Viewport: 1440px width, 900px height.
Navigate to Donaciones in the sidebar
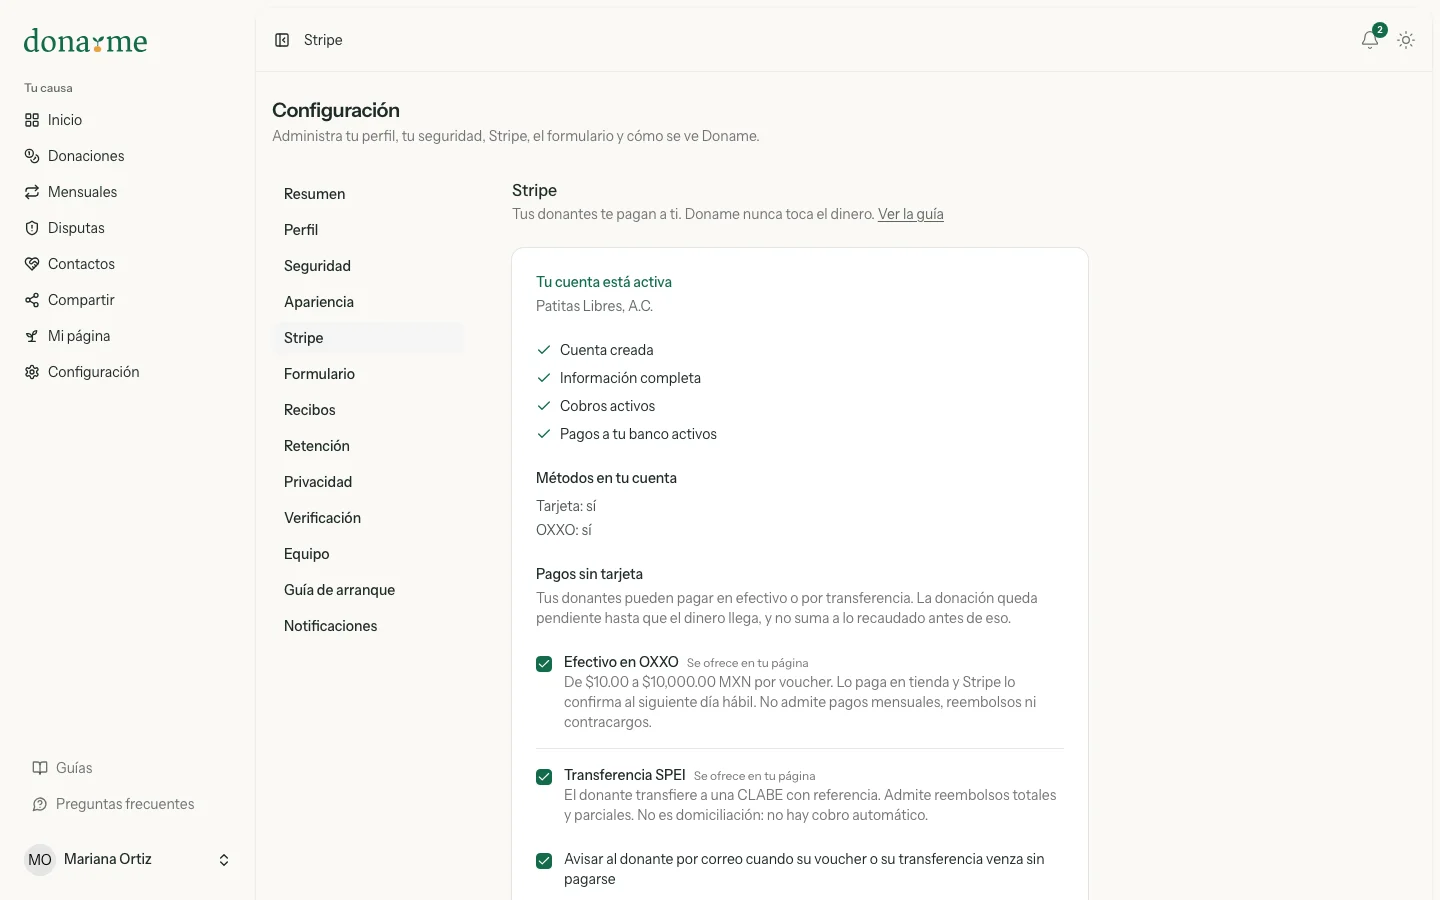(x=127, y=156)
